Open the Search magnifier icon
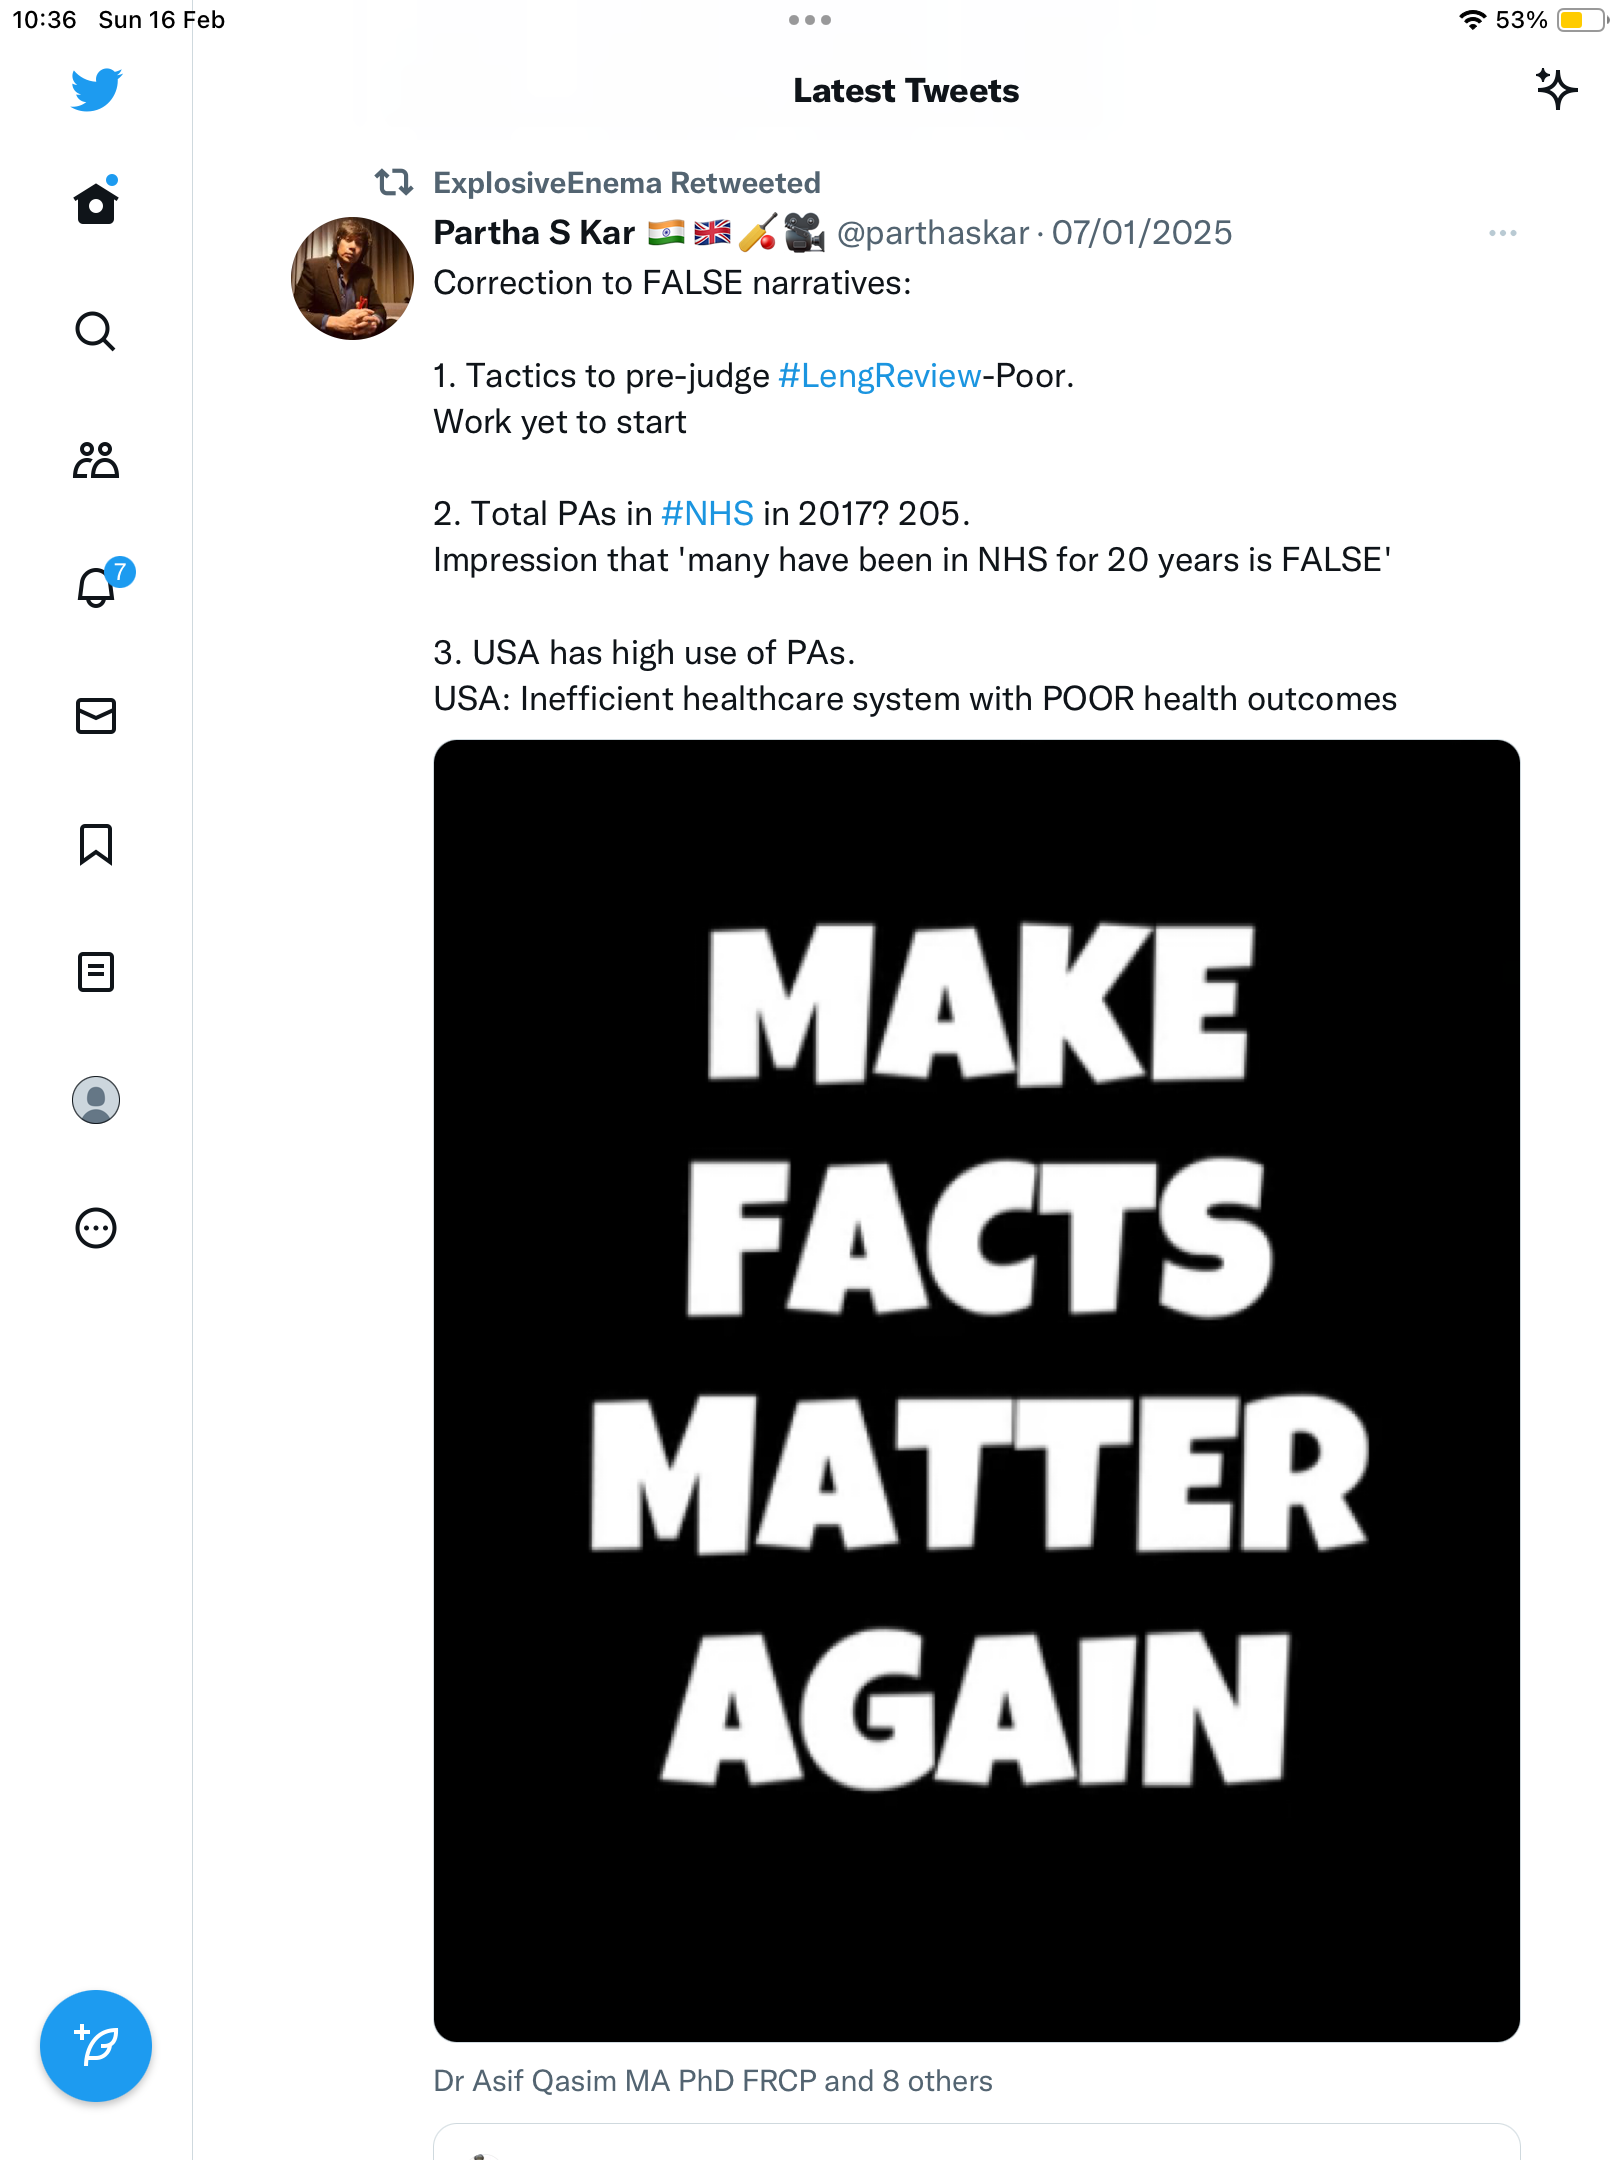This screenshot has height=2160, width=1620. tap(96, 331)
